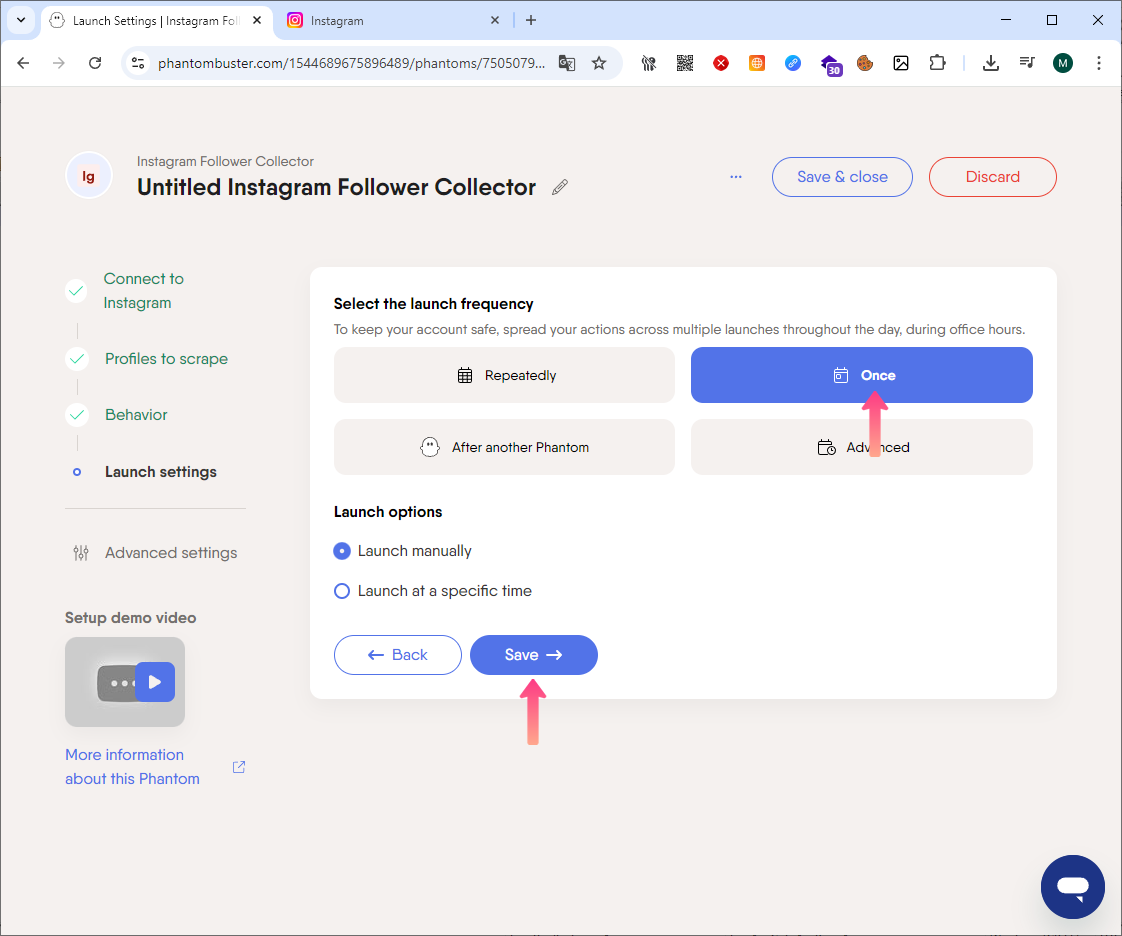Viewport: 1122px width, 936px height.
Task: Open site information icon in address bar
Action: tap(138, 63)
